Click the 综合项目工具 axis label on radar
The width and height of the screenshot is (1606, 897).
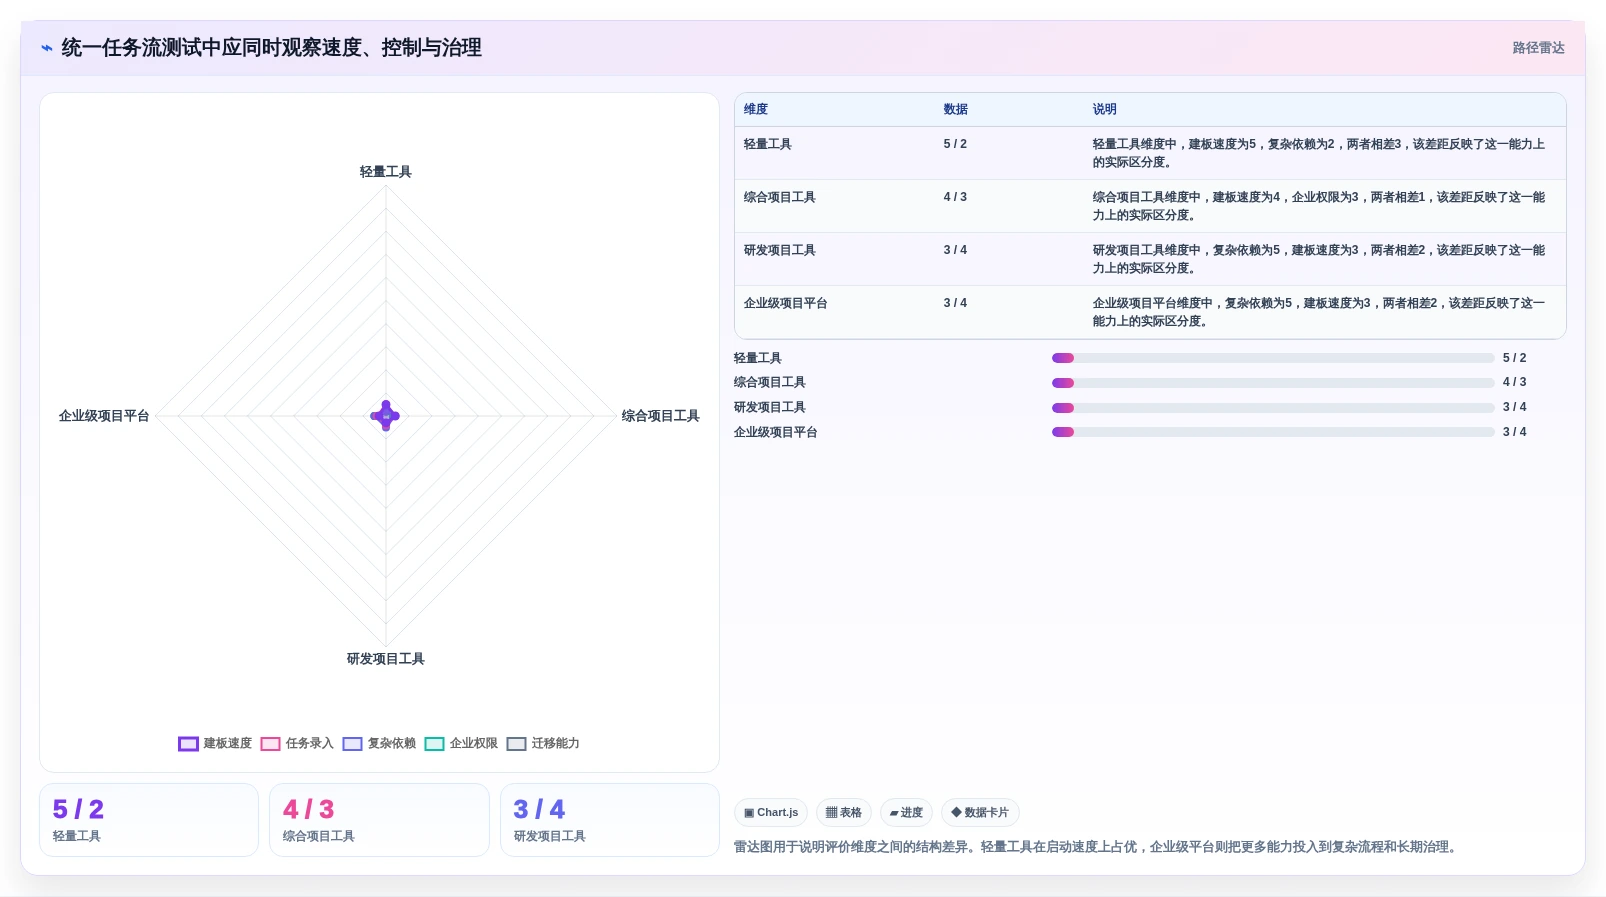coord(660,416)
